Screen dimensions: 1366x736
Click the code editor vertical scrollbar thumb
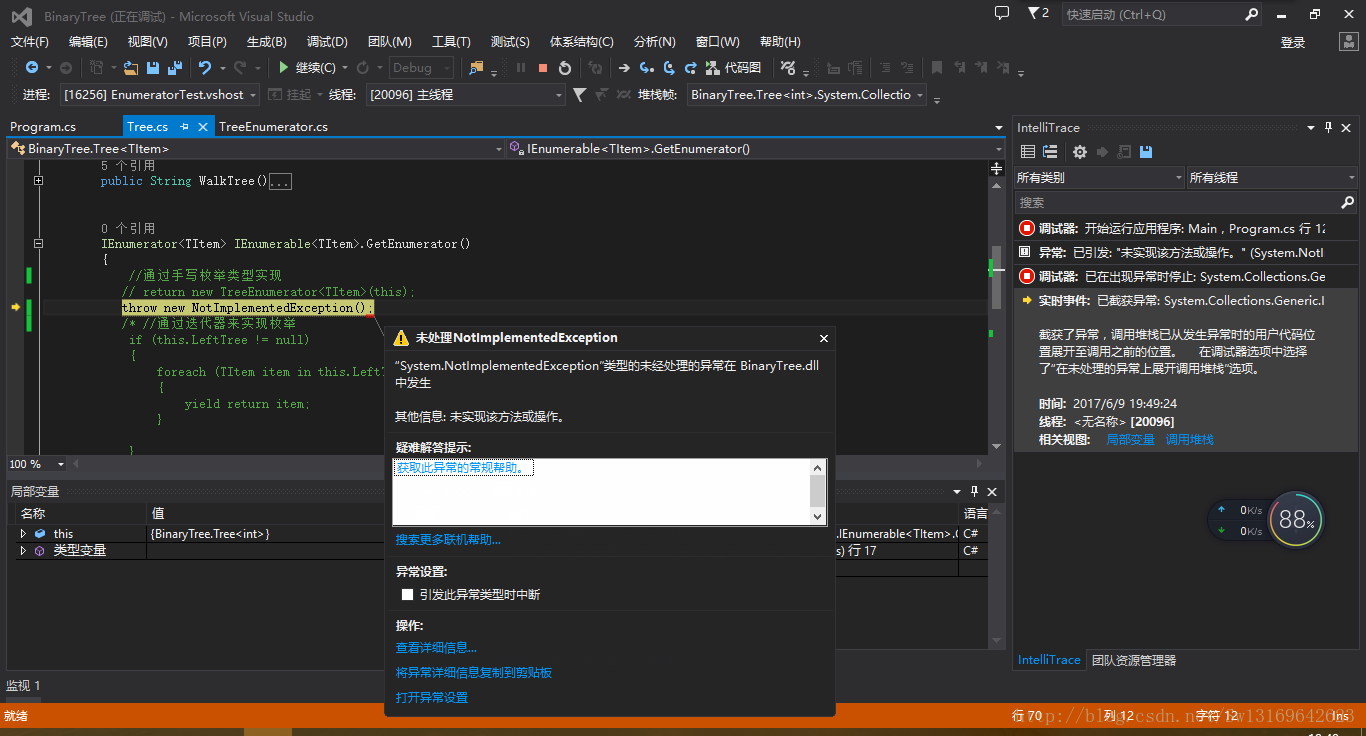(x=996, y=277)
